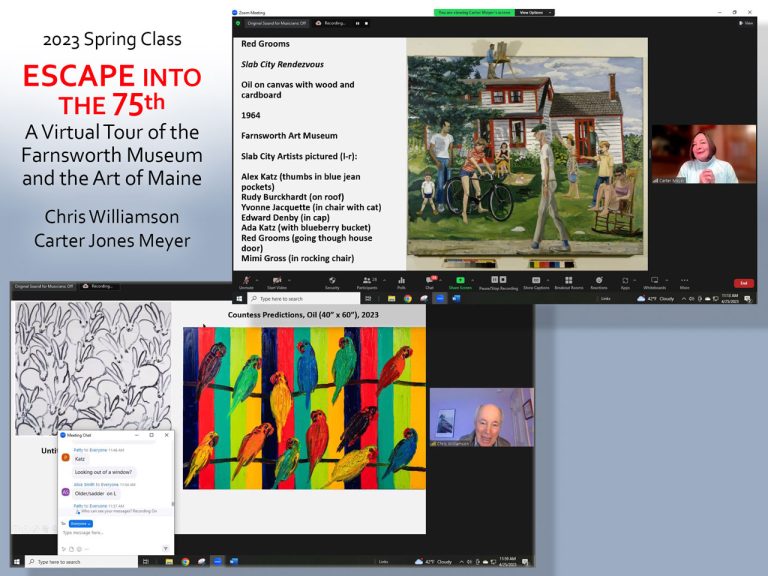Expand the arrow beside Apps
The width and height of the screenshot is (768, 576).
(x=635, y=280)
